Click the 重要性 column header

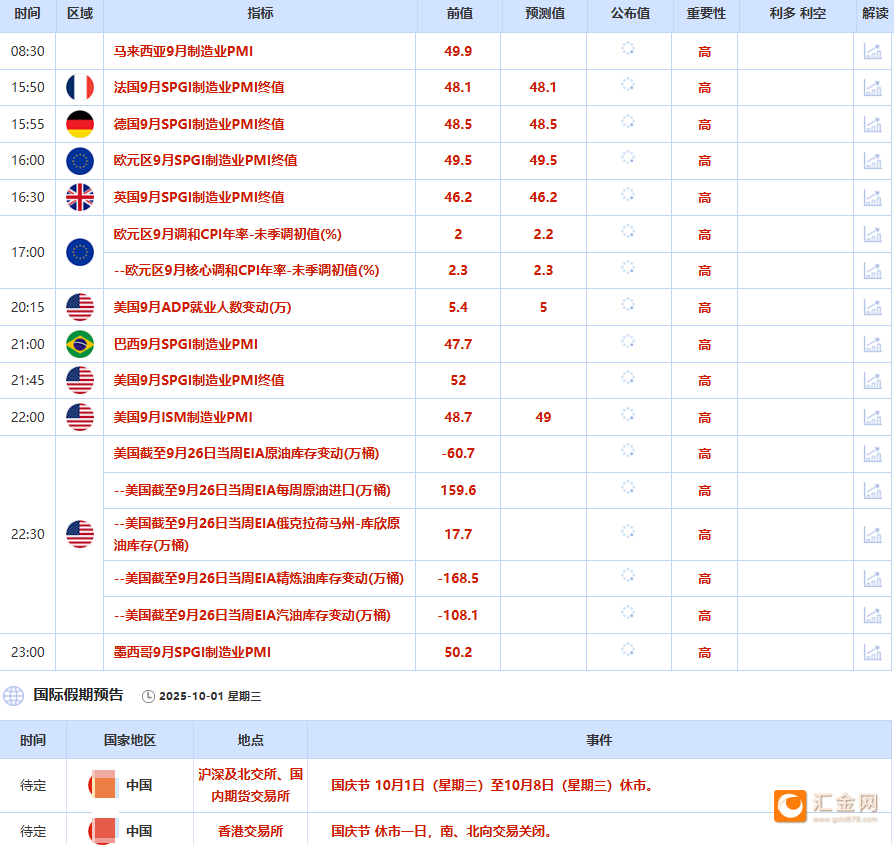pos(706,13)
